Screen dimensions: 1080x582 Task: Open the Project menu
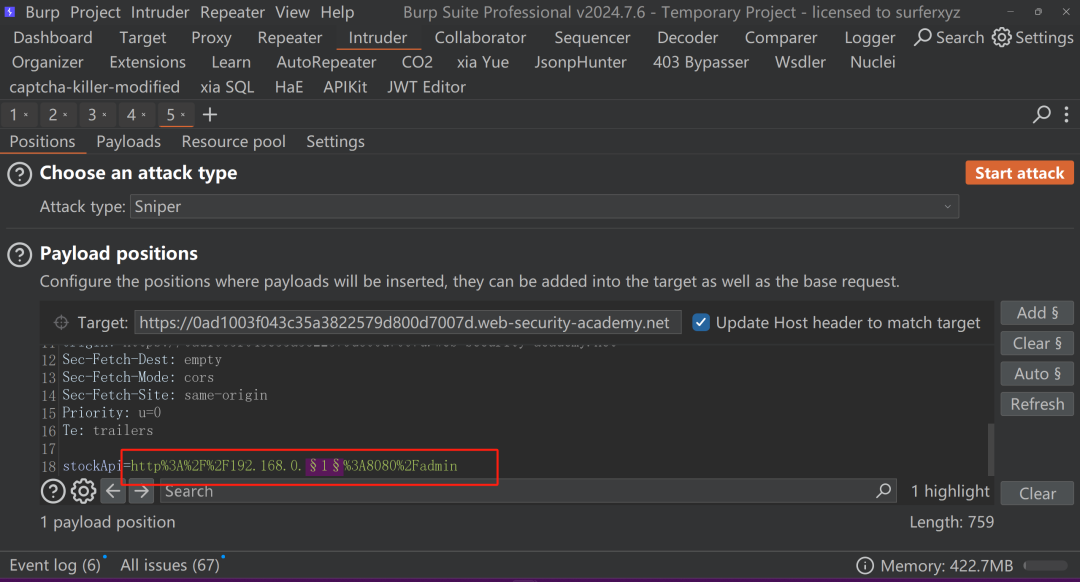click(95, 12)
